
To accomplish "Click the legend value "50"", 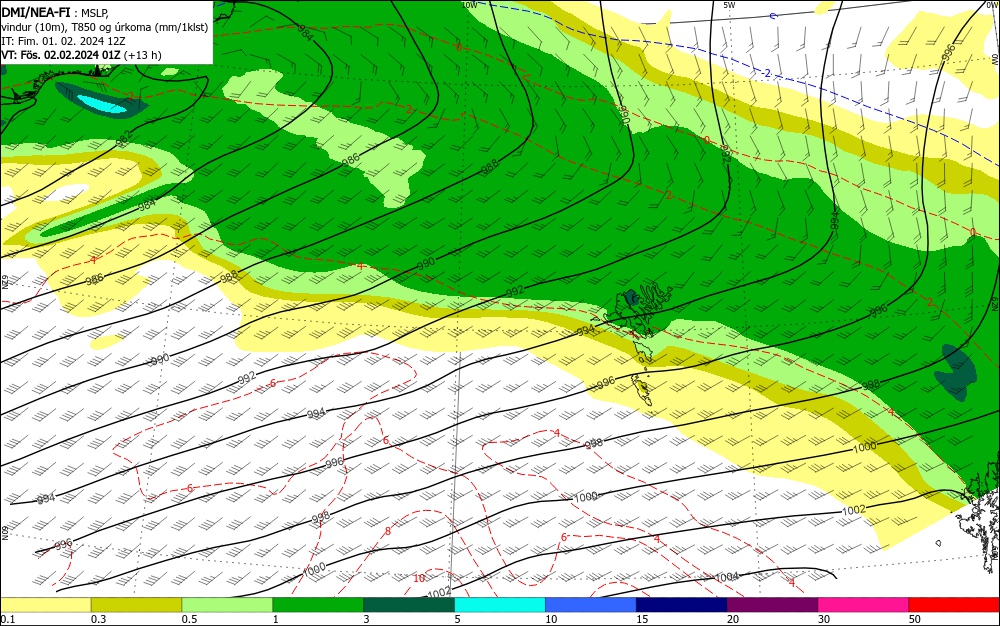I will [x=915, y=619].
